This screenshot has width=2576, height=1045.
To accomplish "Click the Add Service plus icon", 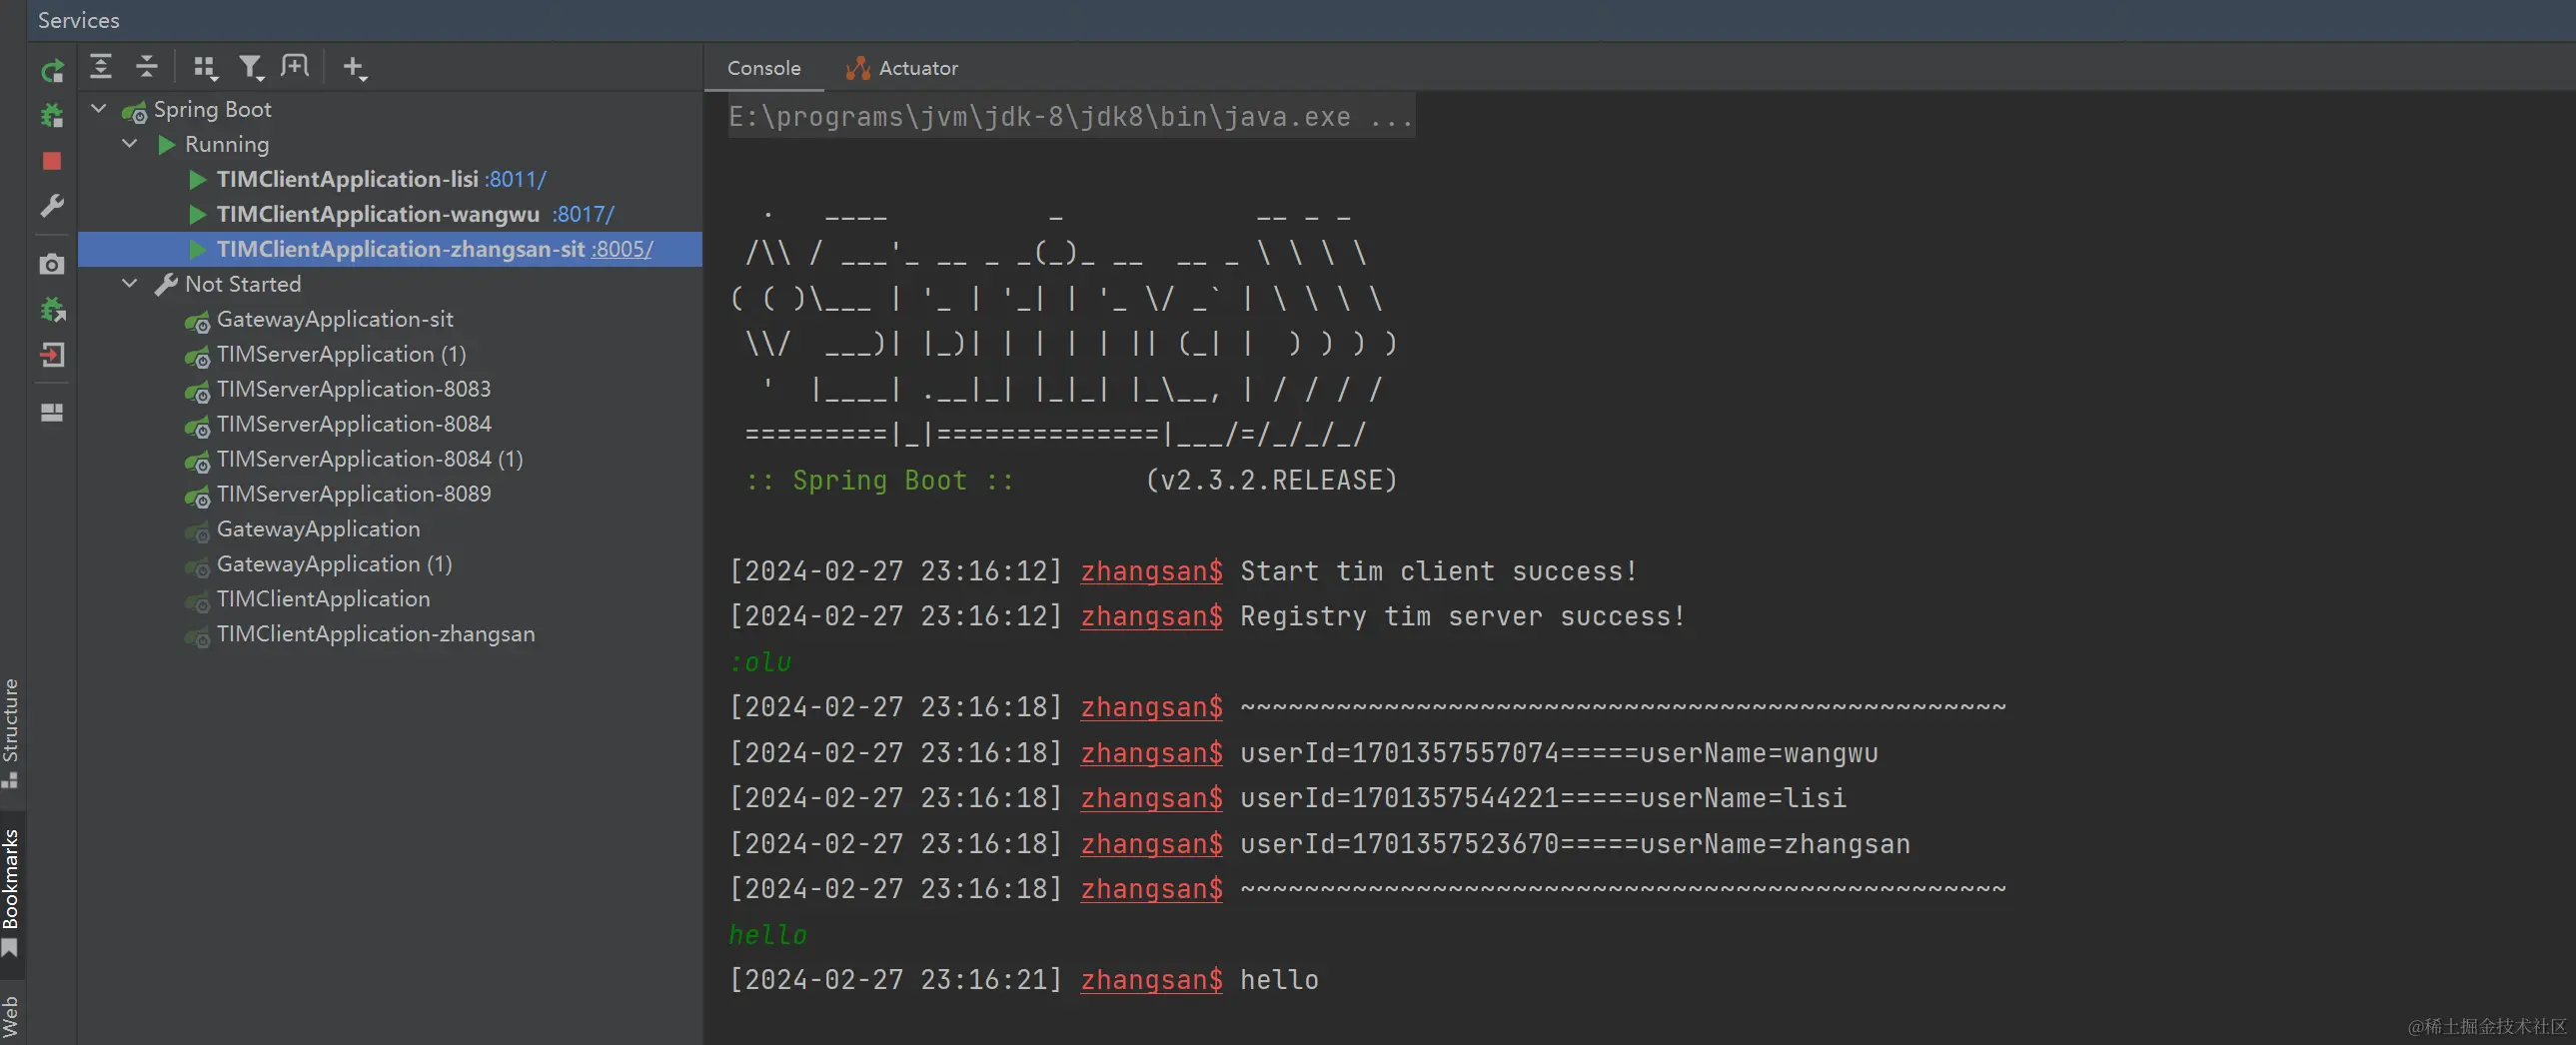I will pyautogui.click(x=354, y=67).
